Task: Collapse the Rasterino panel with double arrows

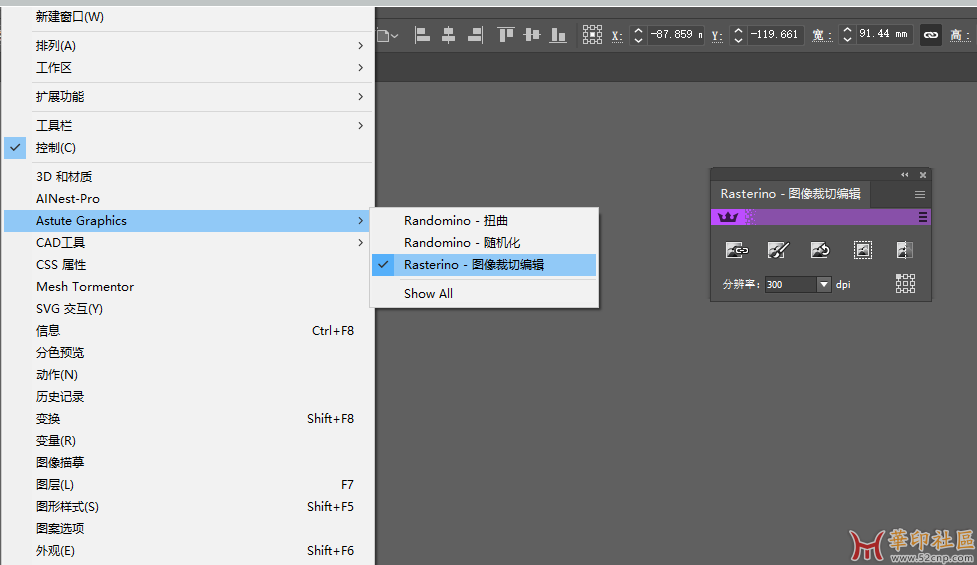Action: point(905,175)
